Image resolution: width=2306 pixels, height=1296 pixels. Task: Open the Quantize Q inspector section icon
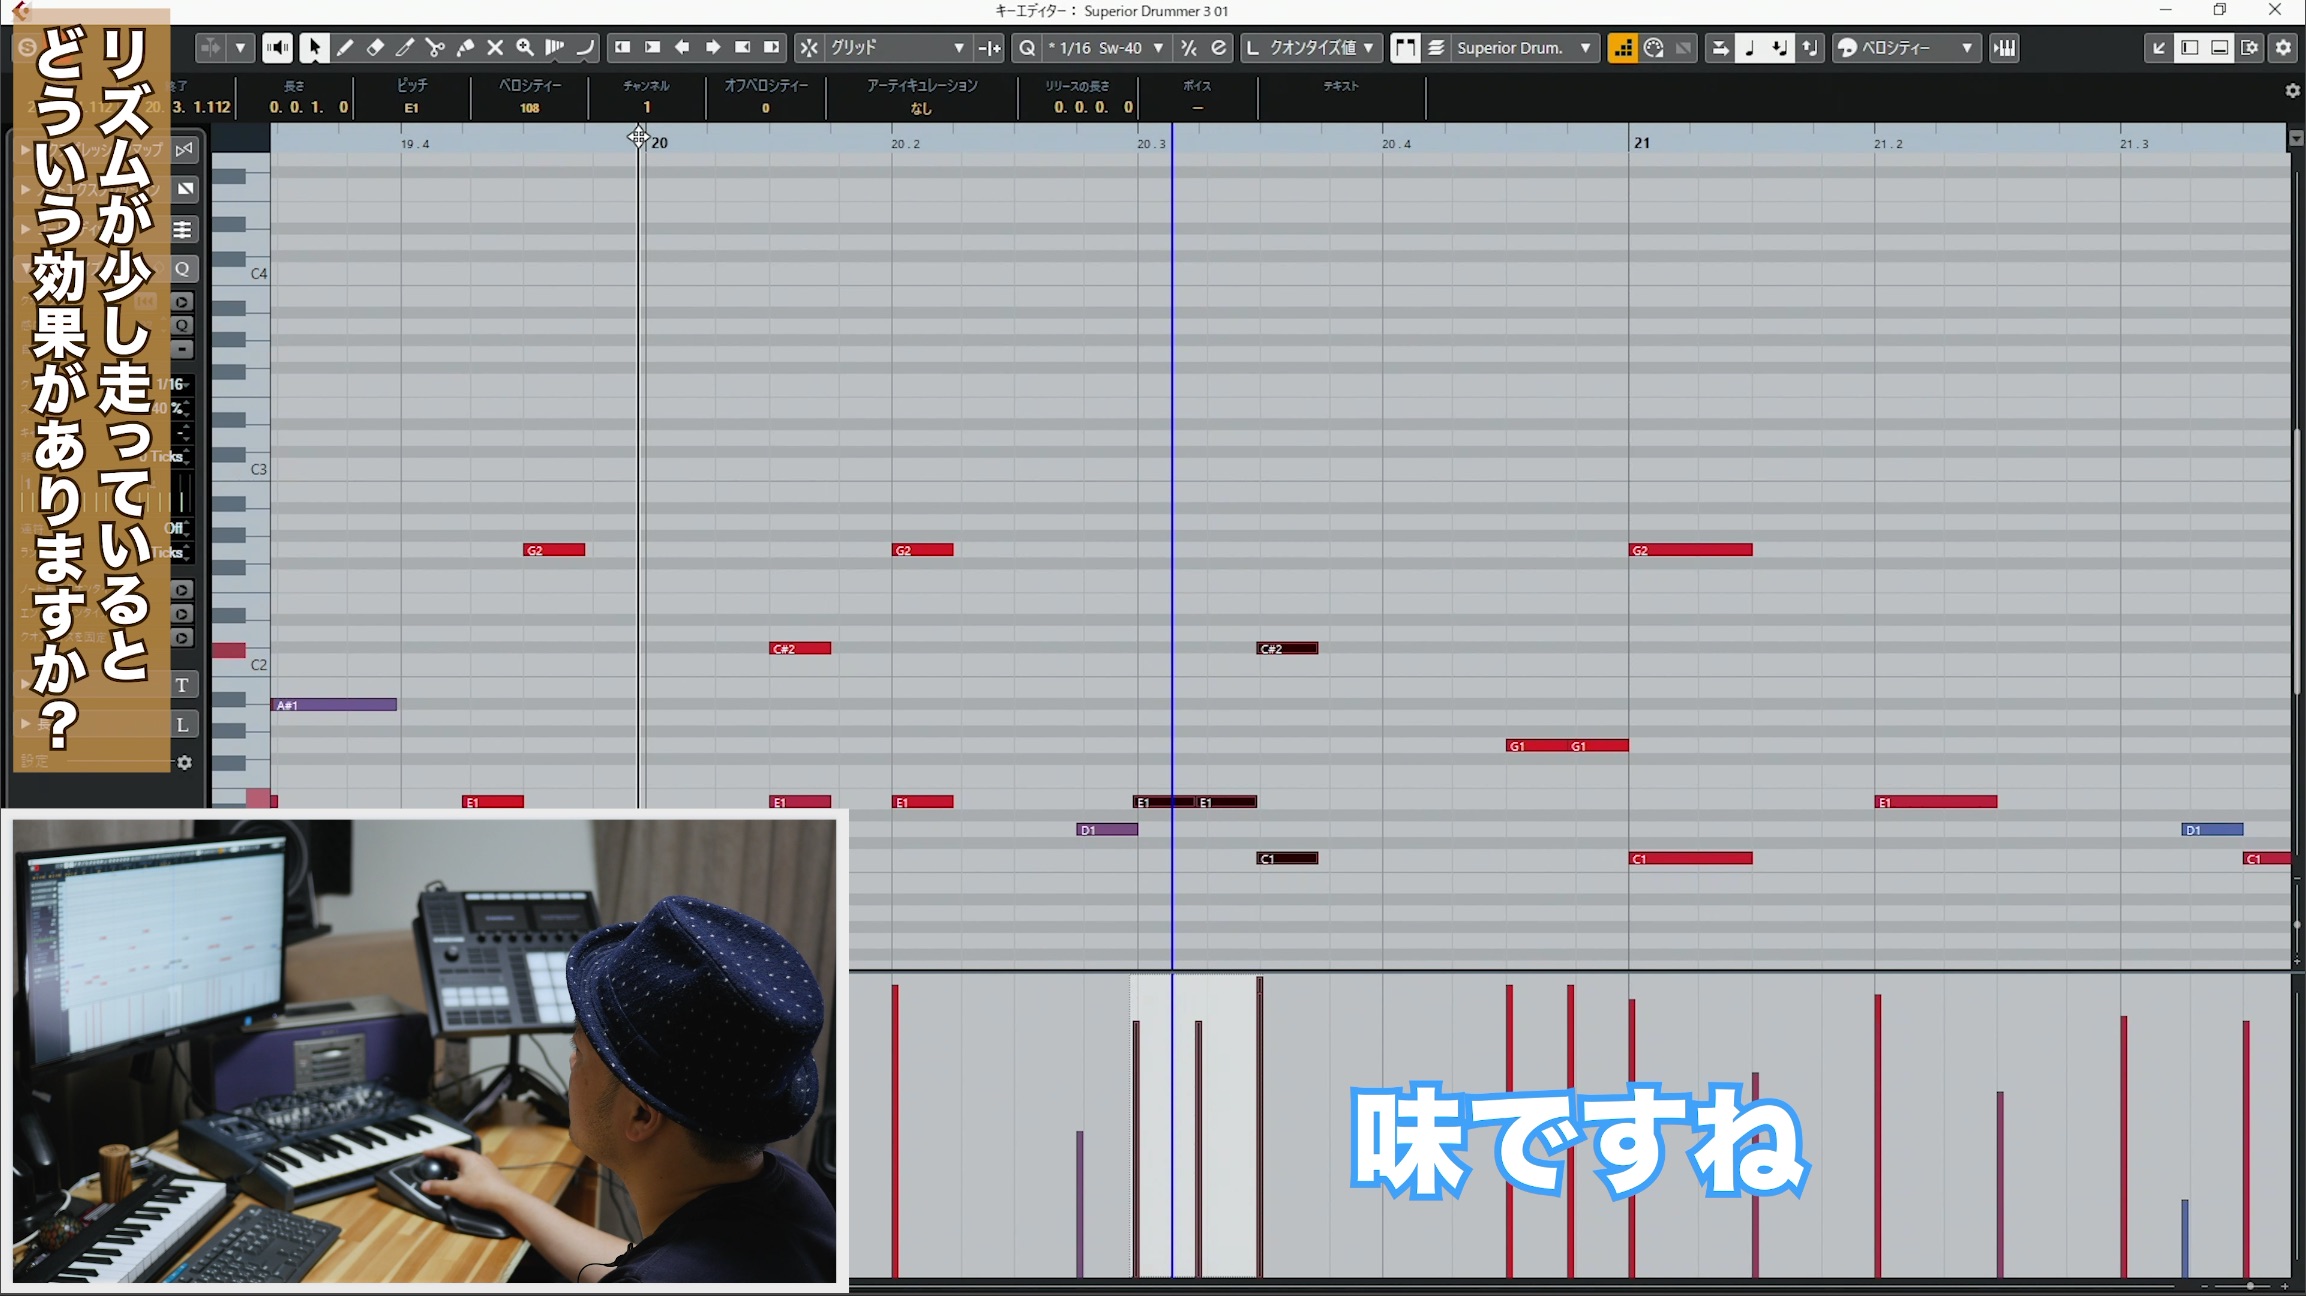[x=183, y=269]
